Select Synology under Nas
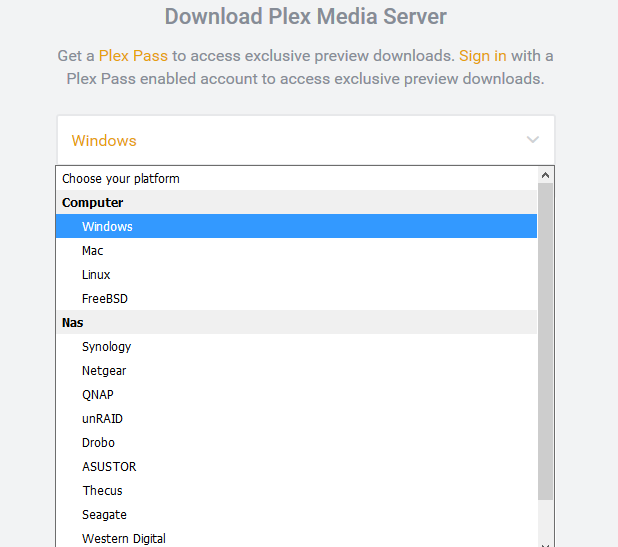This screenshot has width=618, height=547. click(106, 347)
